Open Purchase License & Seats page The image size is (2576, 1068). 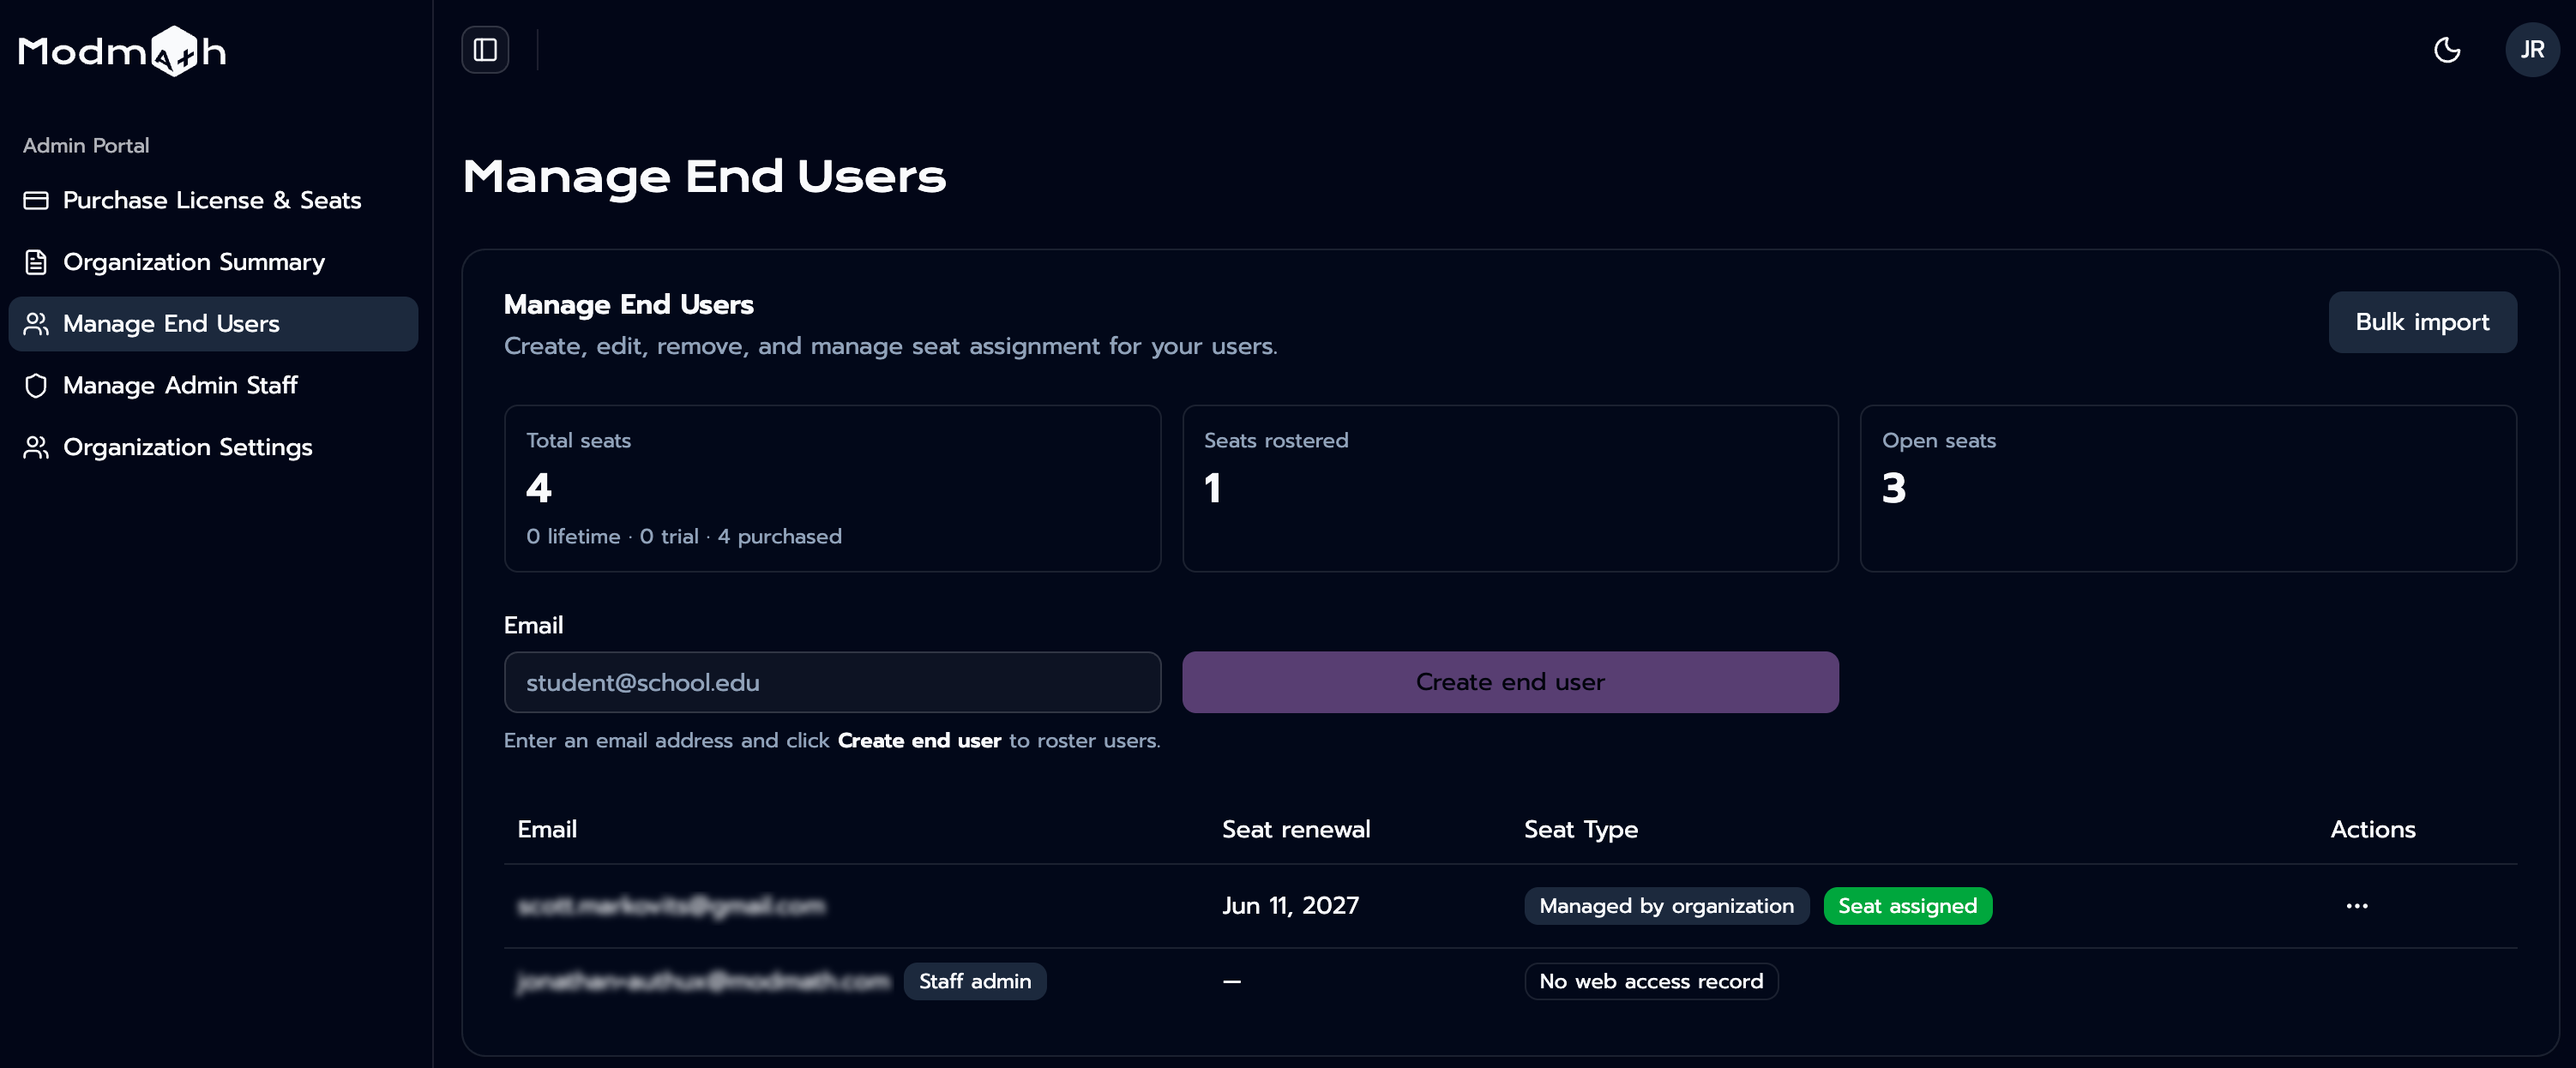213,200
